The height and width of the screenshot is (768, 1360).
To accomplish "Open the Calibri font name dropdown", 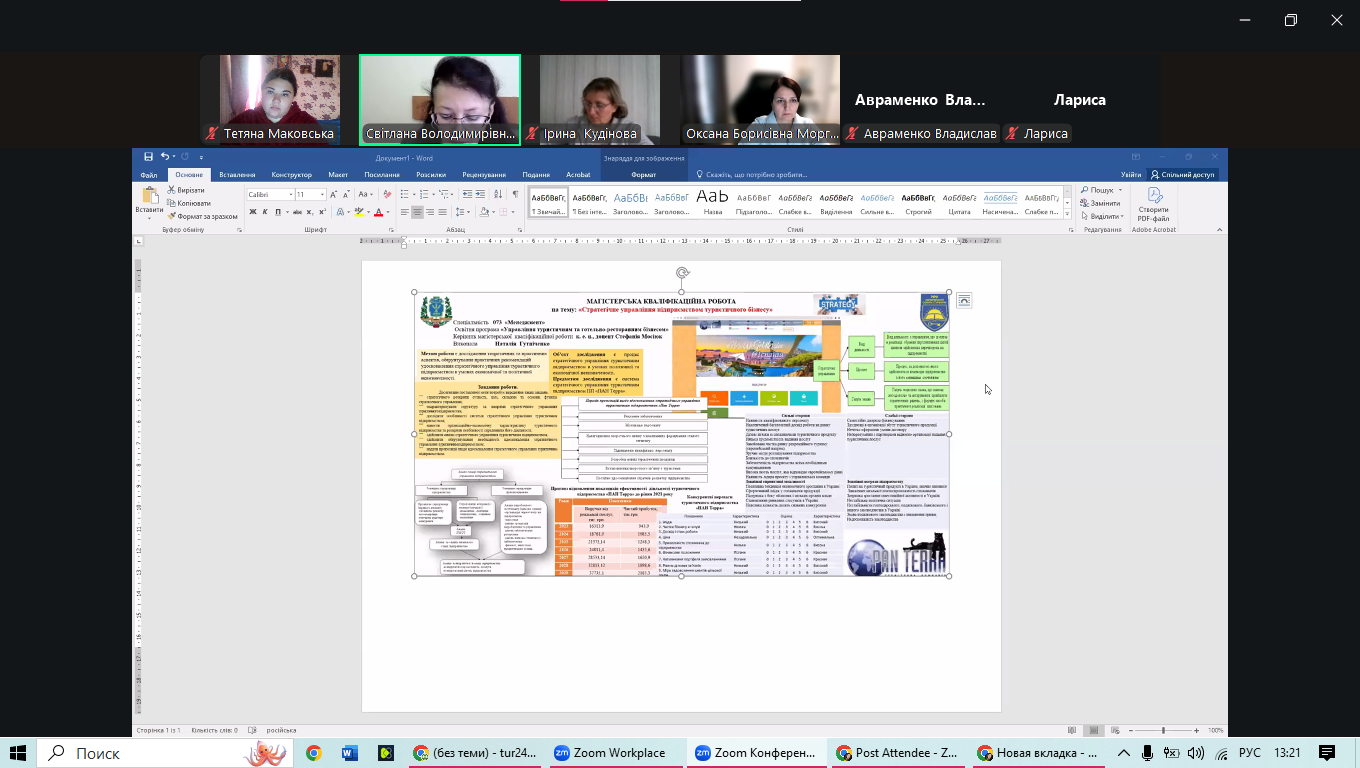I will tap(291, 195).
